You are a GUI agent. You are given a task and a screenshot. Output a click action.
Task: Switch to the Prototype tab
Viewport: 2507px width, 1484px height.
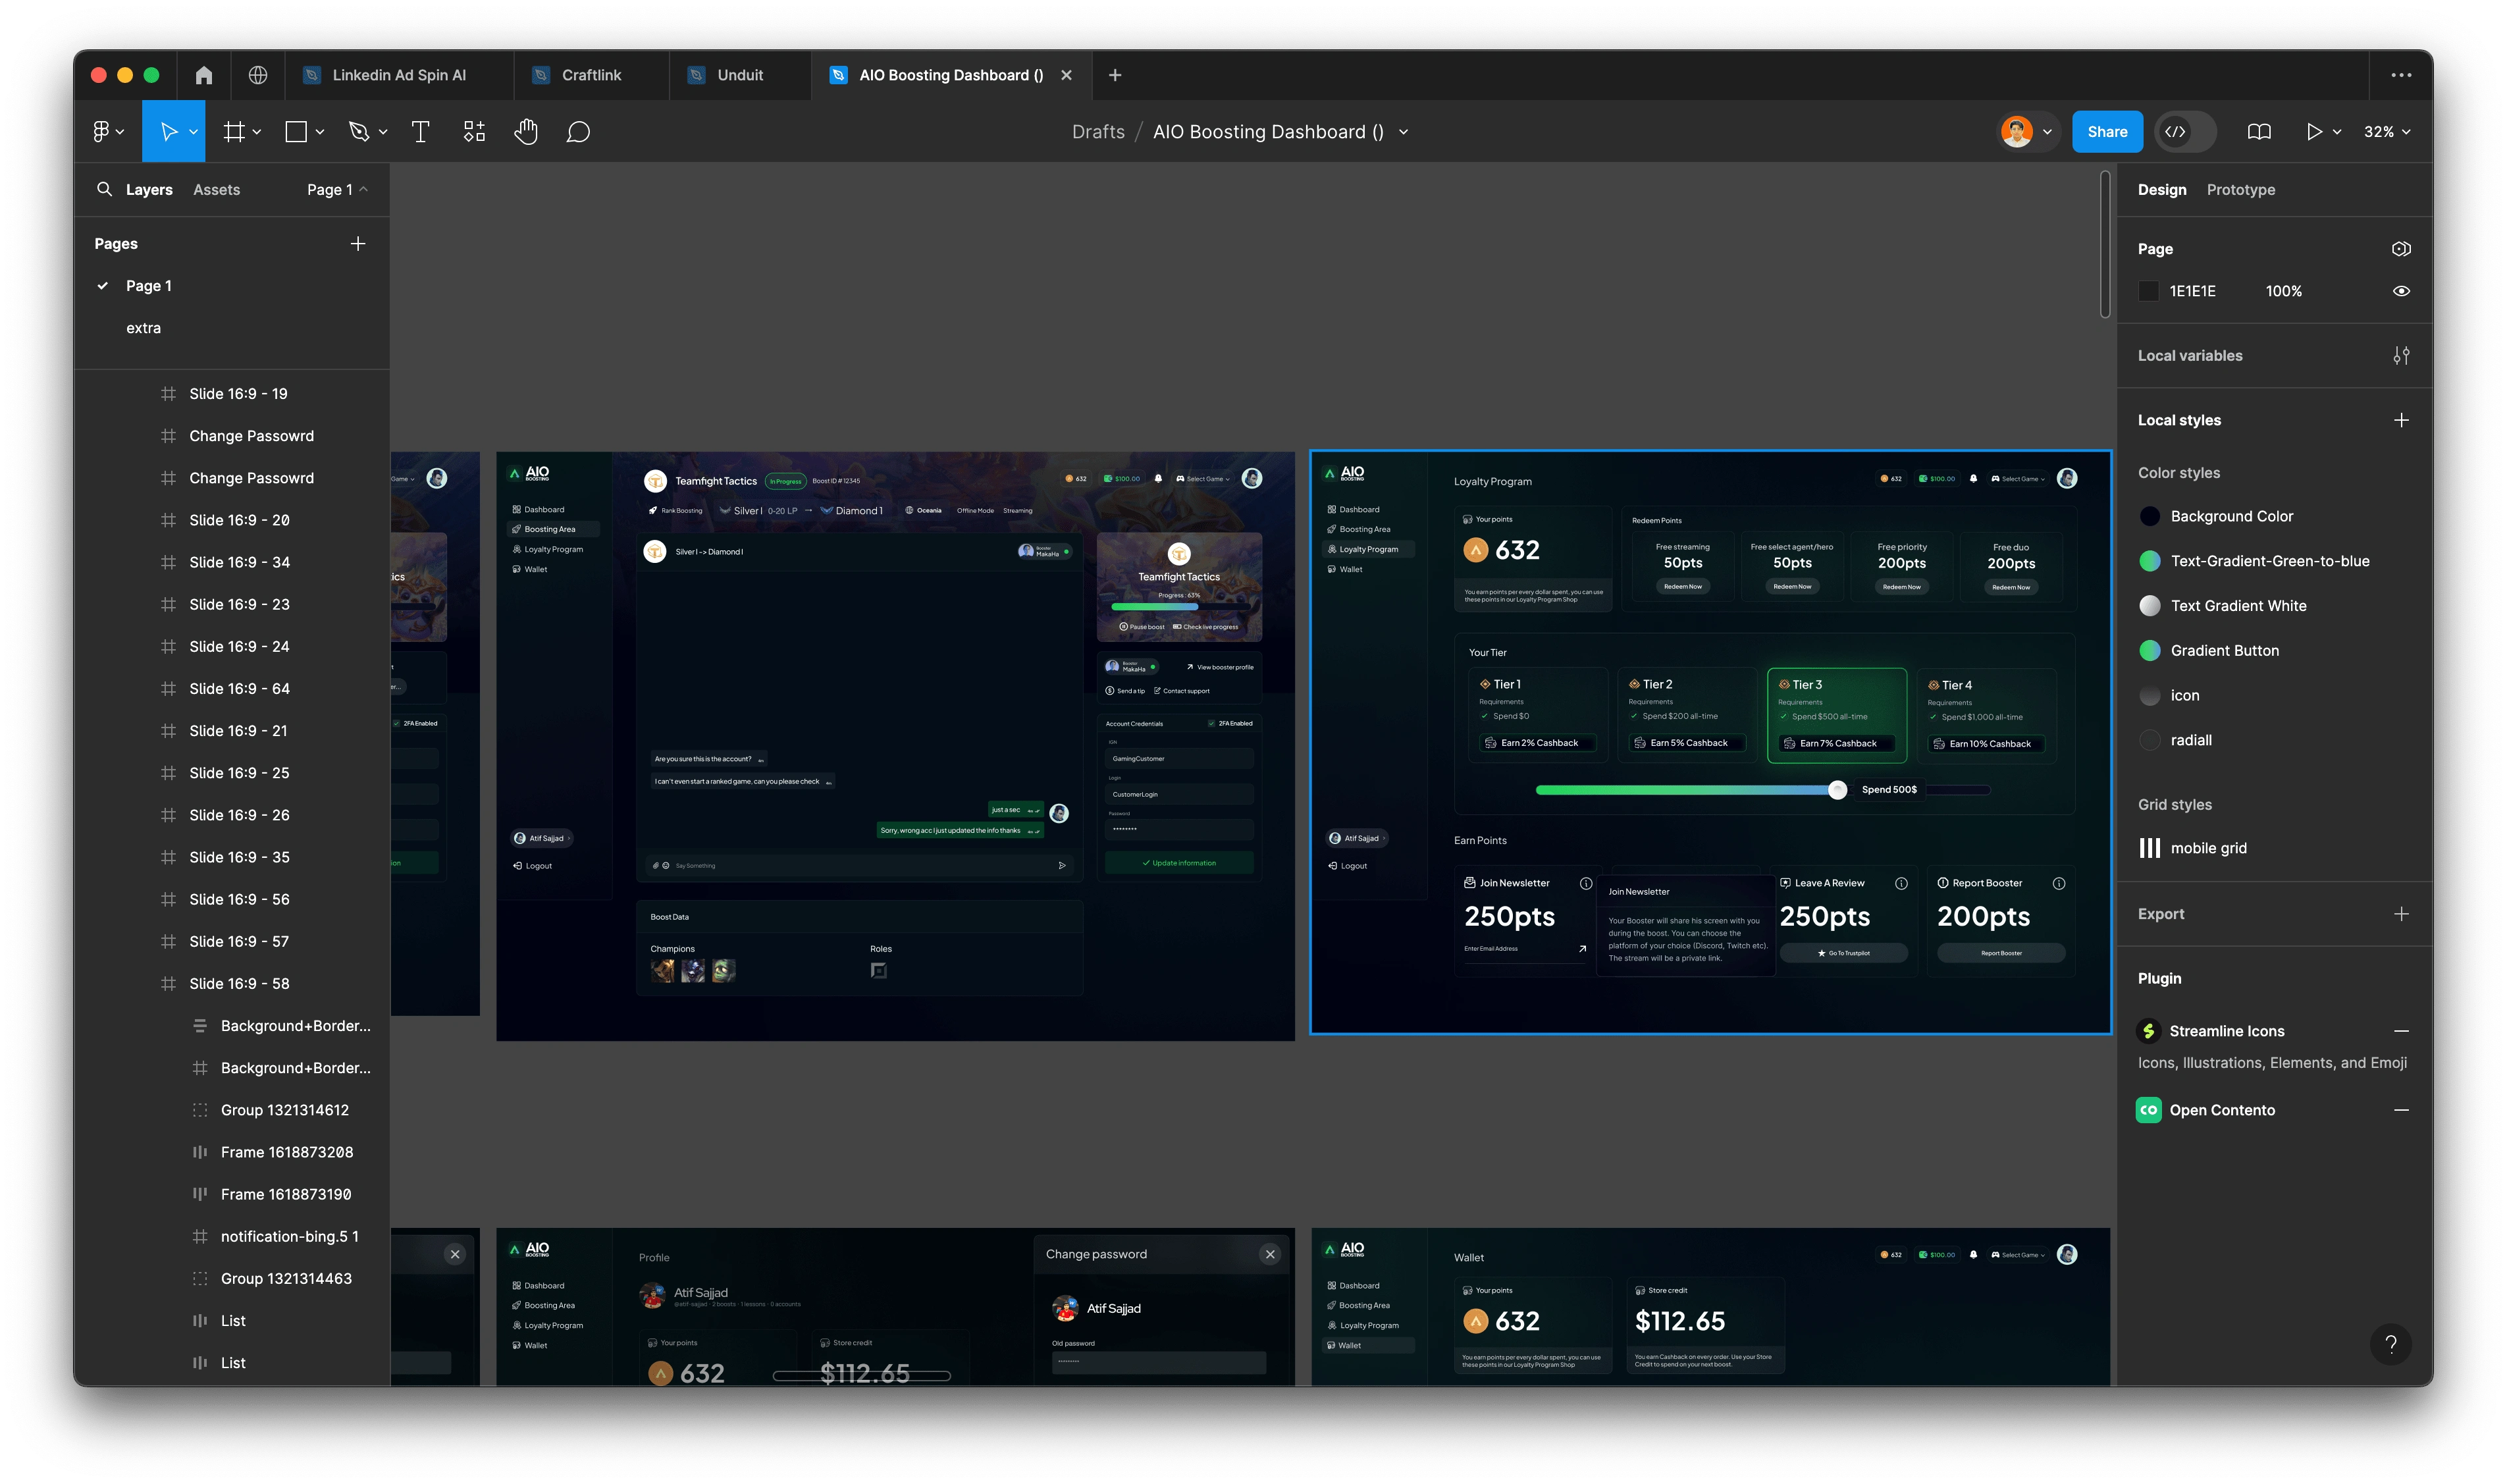[2240, 189]
